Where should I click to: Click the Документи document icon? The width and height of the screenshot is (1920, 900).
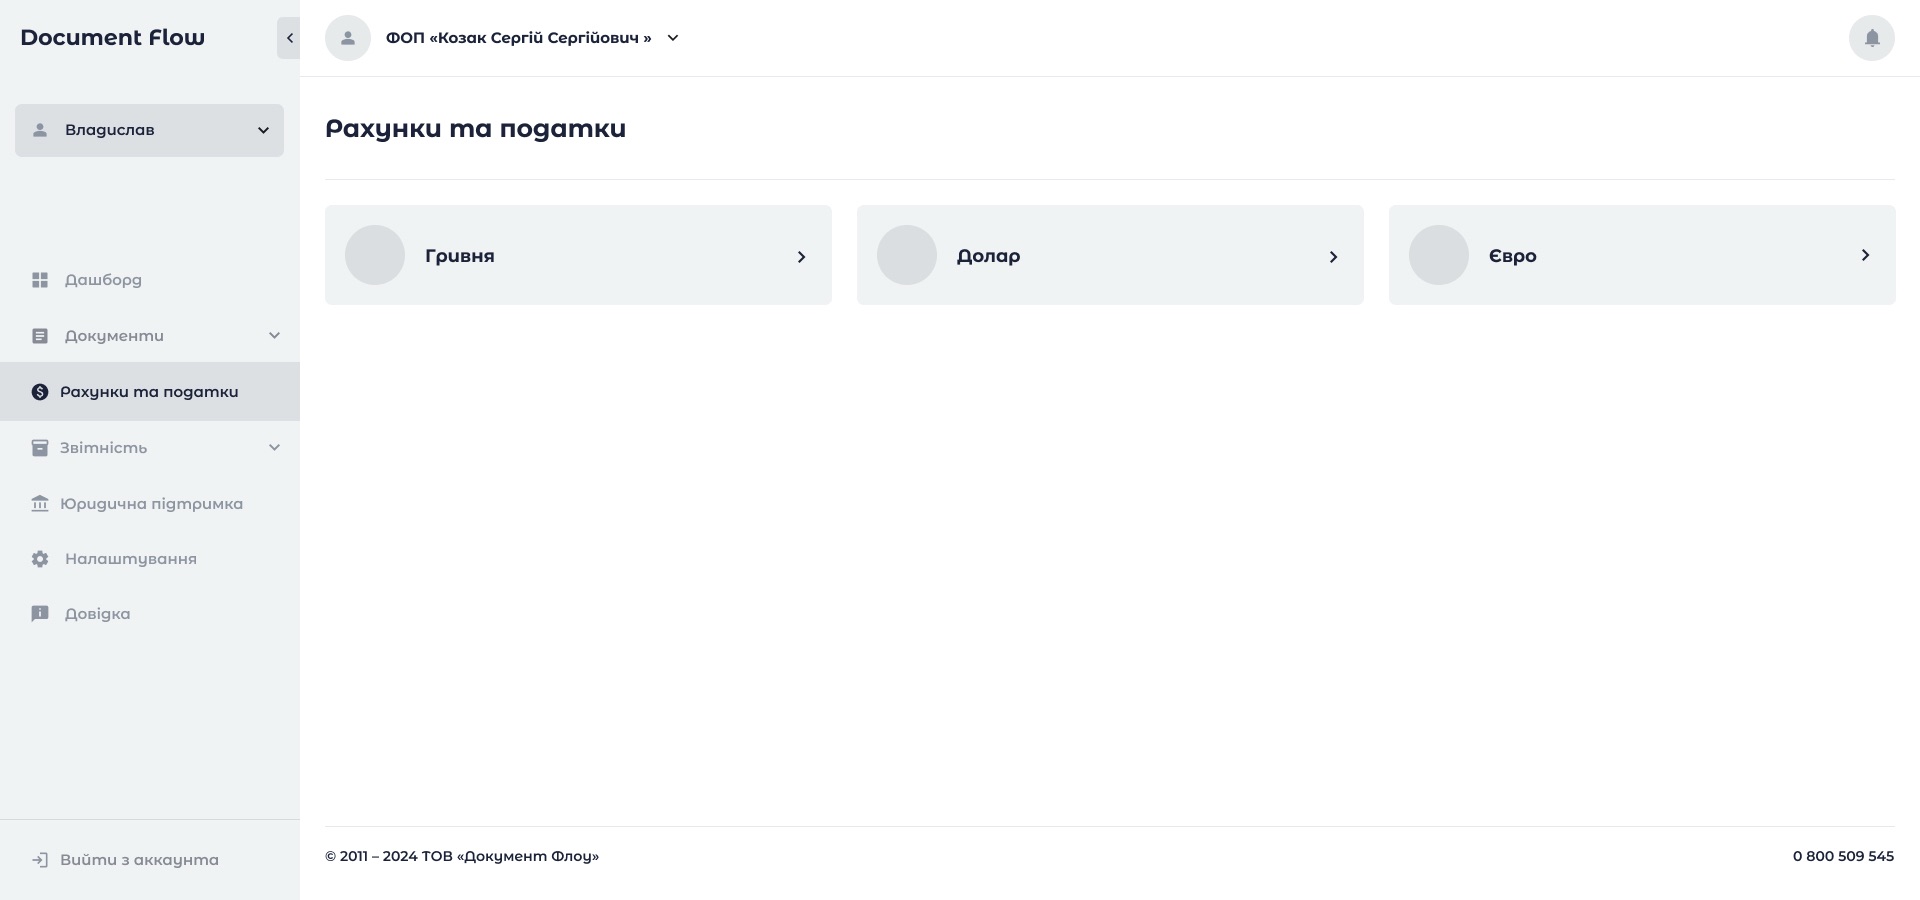tap(40, 336)
